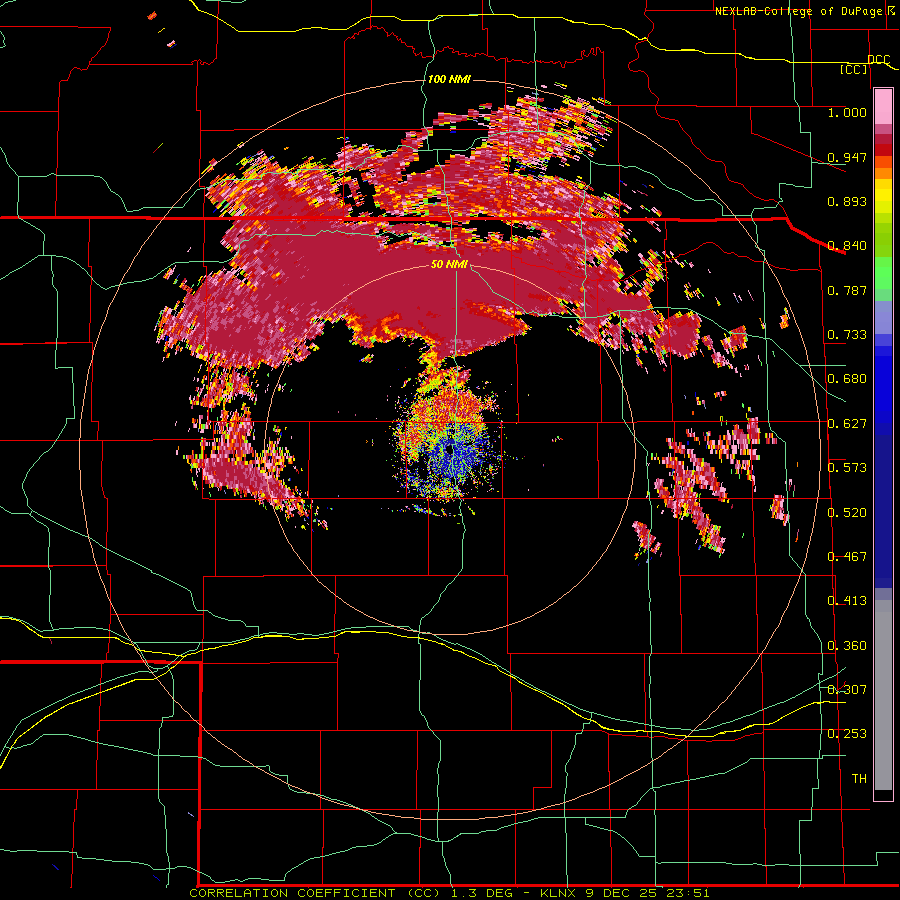Click the 0.413 scale value
Image resolution: width=900 pixels, height=900 pixels.
[x=847, y=601]
